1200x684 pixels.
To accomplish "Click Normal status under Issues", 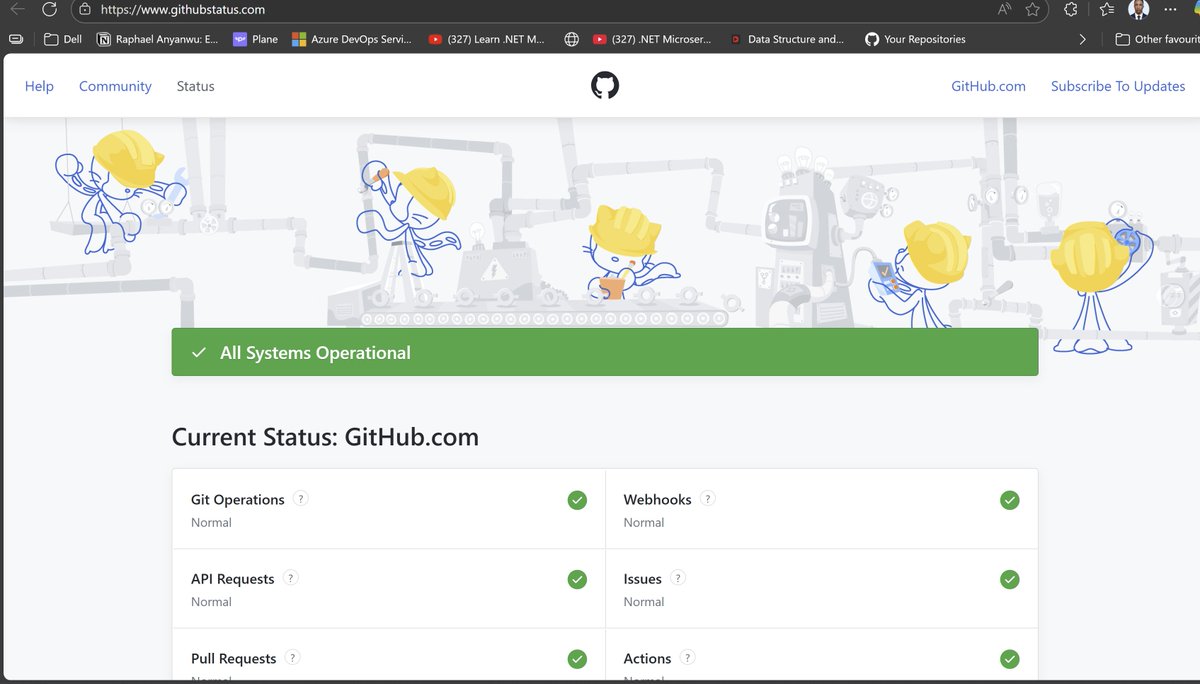I will pos(644,602).
